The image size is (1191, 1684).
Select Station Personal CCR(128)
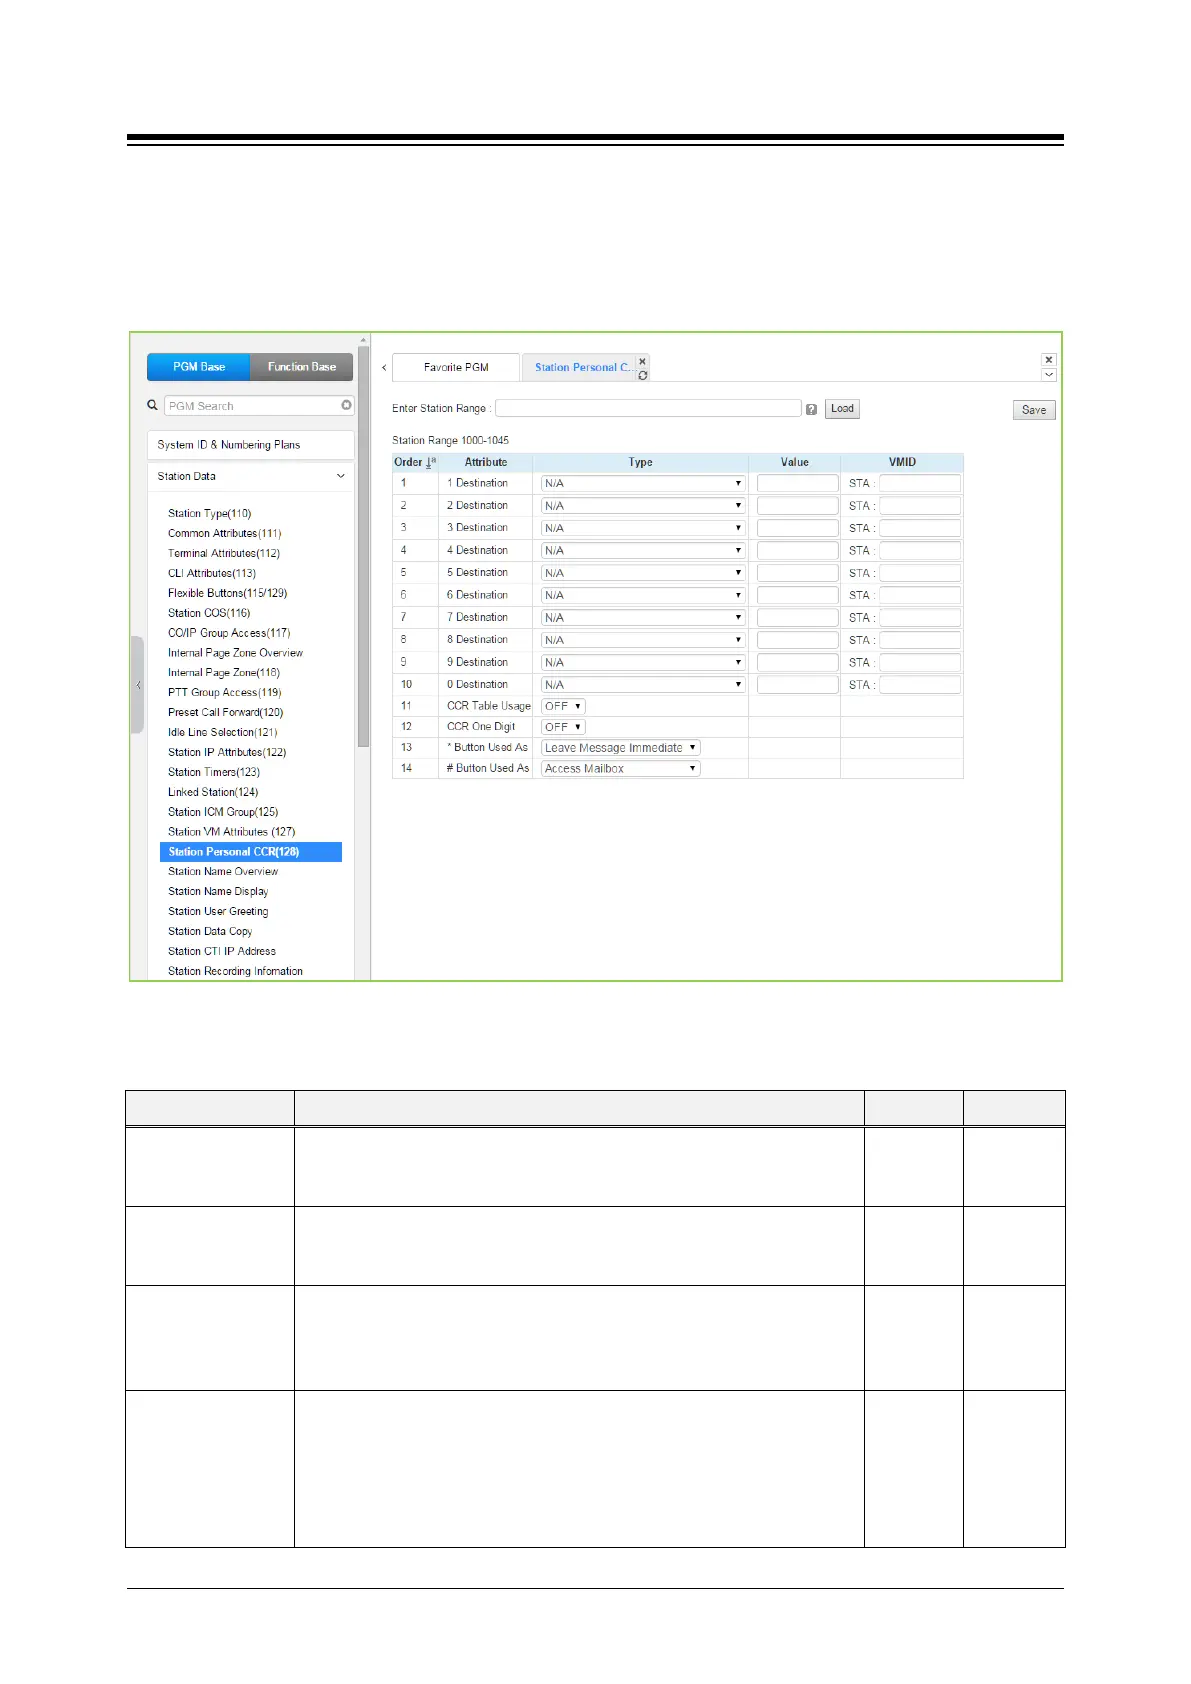tap(251, 852)
